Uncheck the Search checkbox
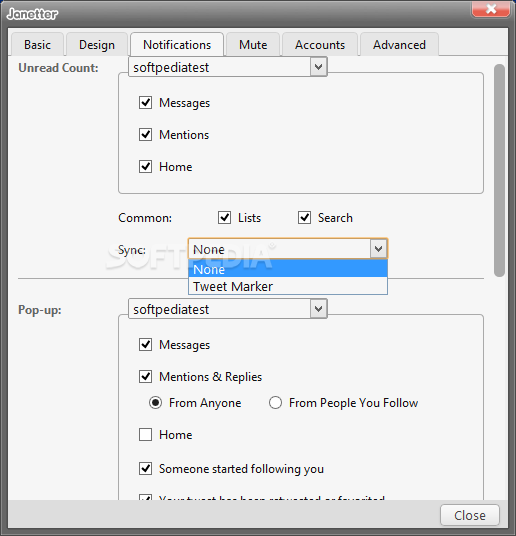 pos(304,217)
